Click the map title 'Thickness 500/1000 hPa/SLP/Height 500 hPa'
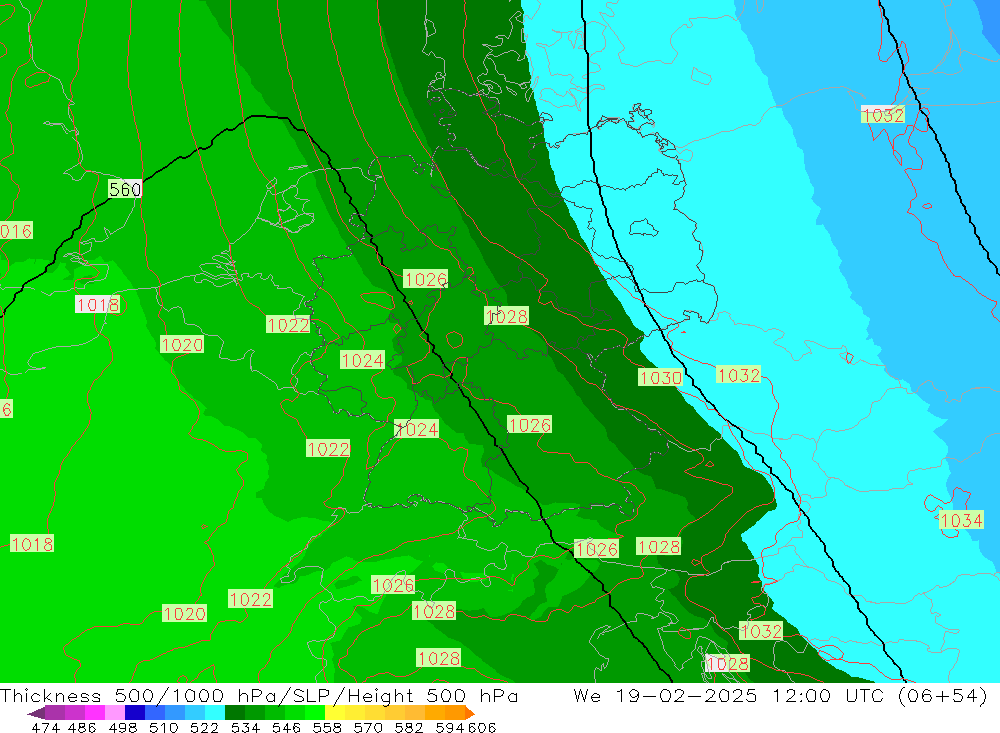Viewport: 1000px width, 733px height. pos(259,695)
